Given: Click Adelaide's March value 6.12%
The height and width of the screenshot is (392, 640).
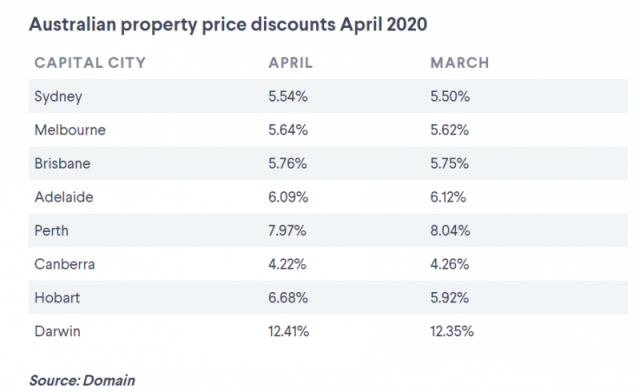Looking at the screenshot, I should 448,197.
